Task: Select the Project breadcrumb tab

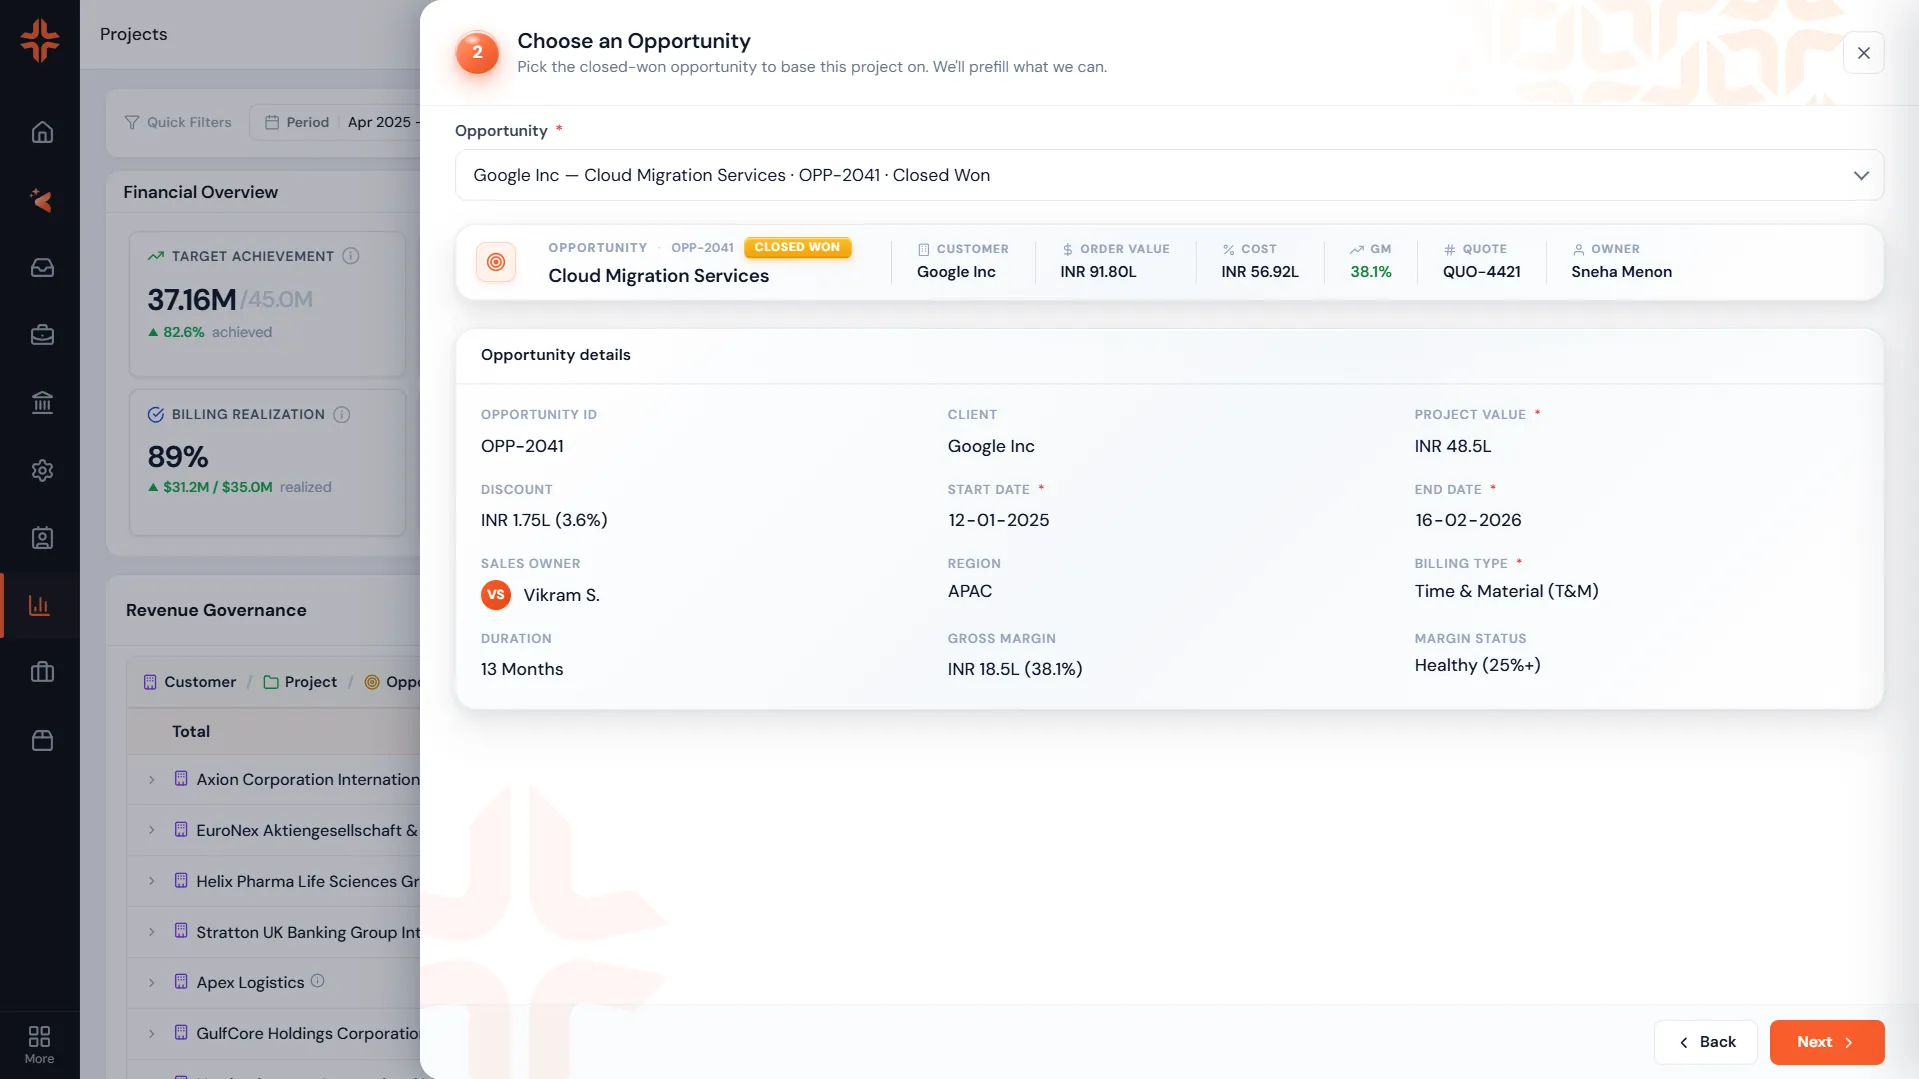Action: [300, 682]
